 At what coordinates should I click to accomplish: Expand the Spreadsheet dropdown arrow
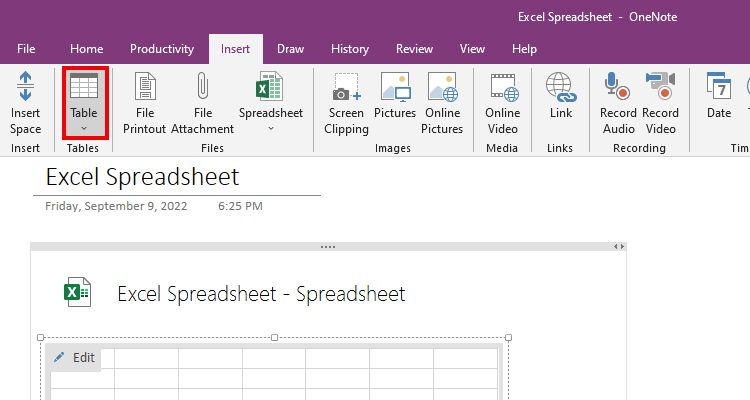coord(271,128)
